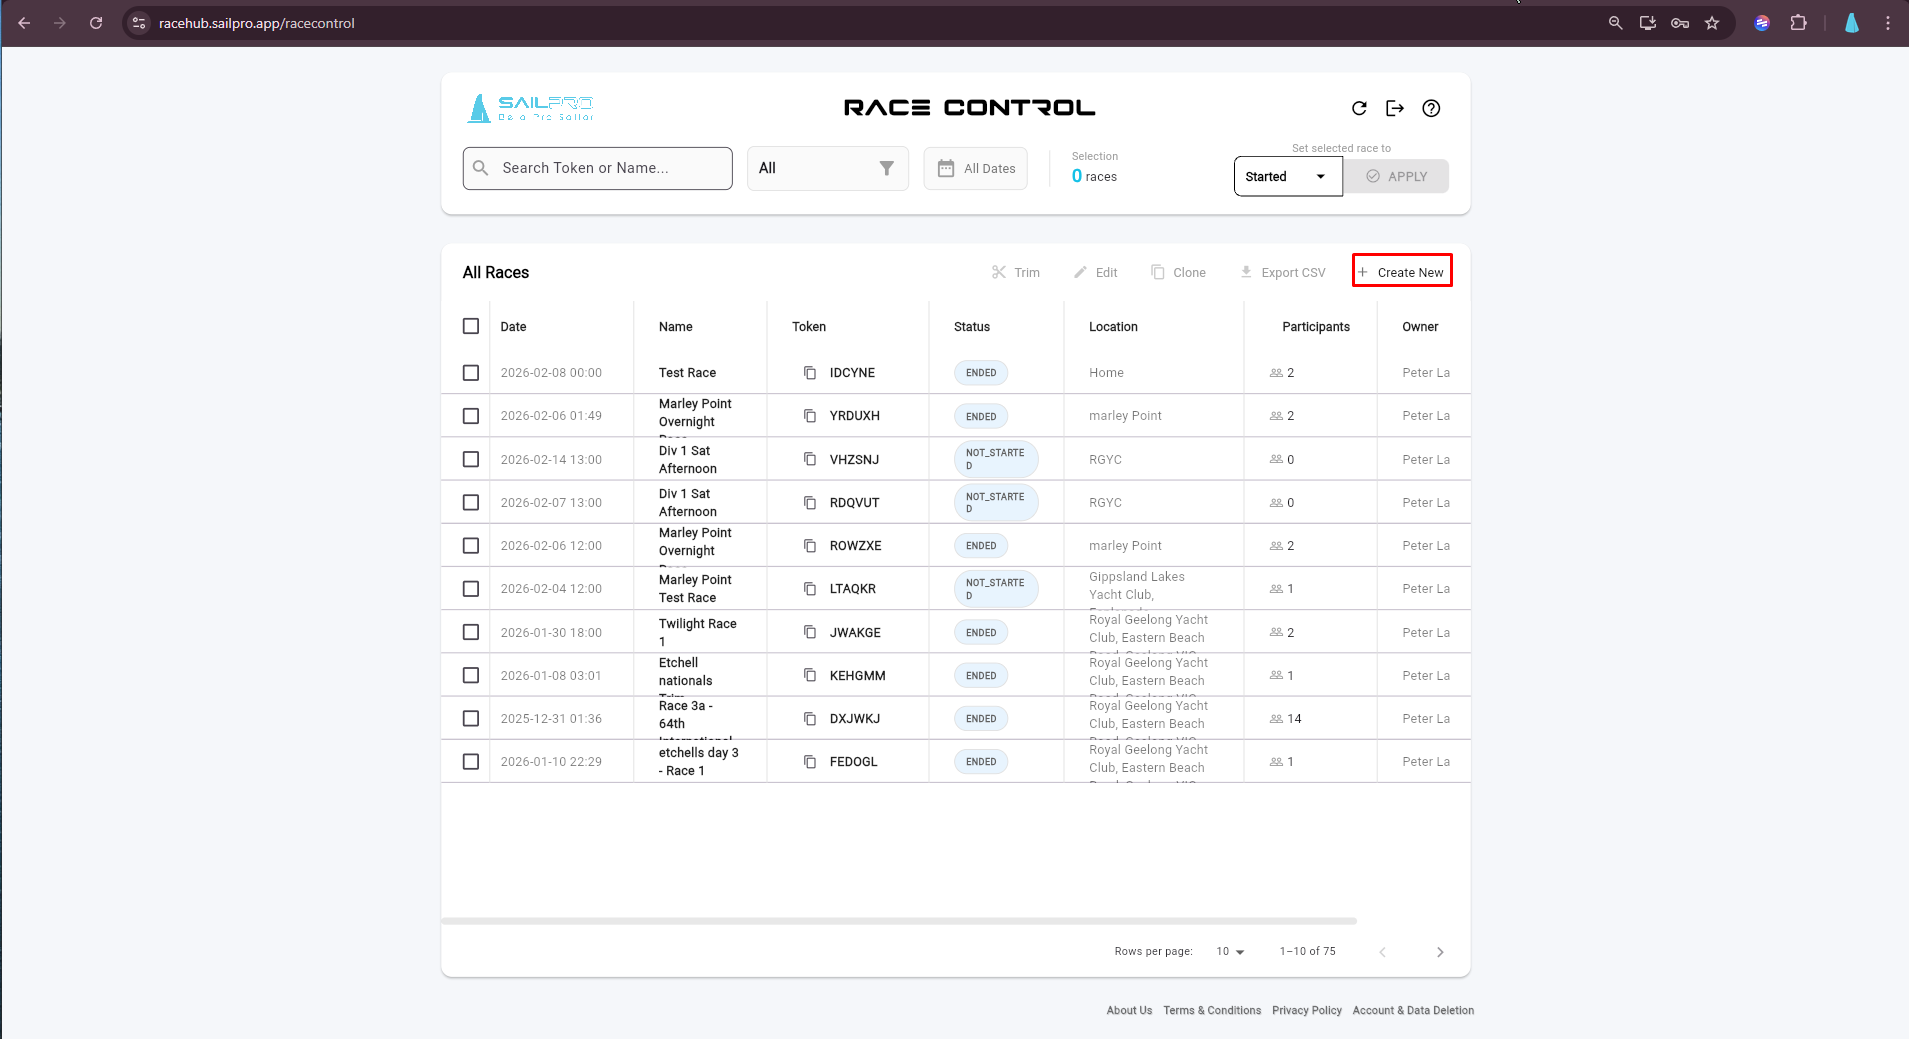Viewport: 1909px width, 1039px height.
Task: Click the SailPro logo
Action: (531, 108)
